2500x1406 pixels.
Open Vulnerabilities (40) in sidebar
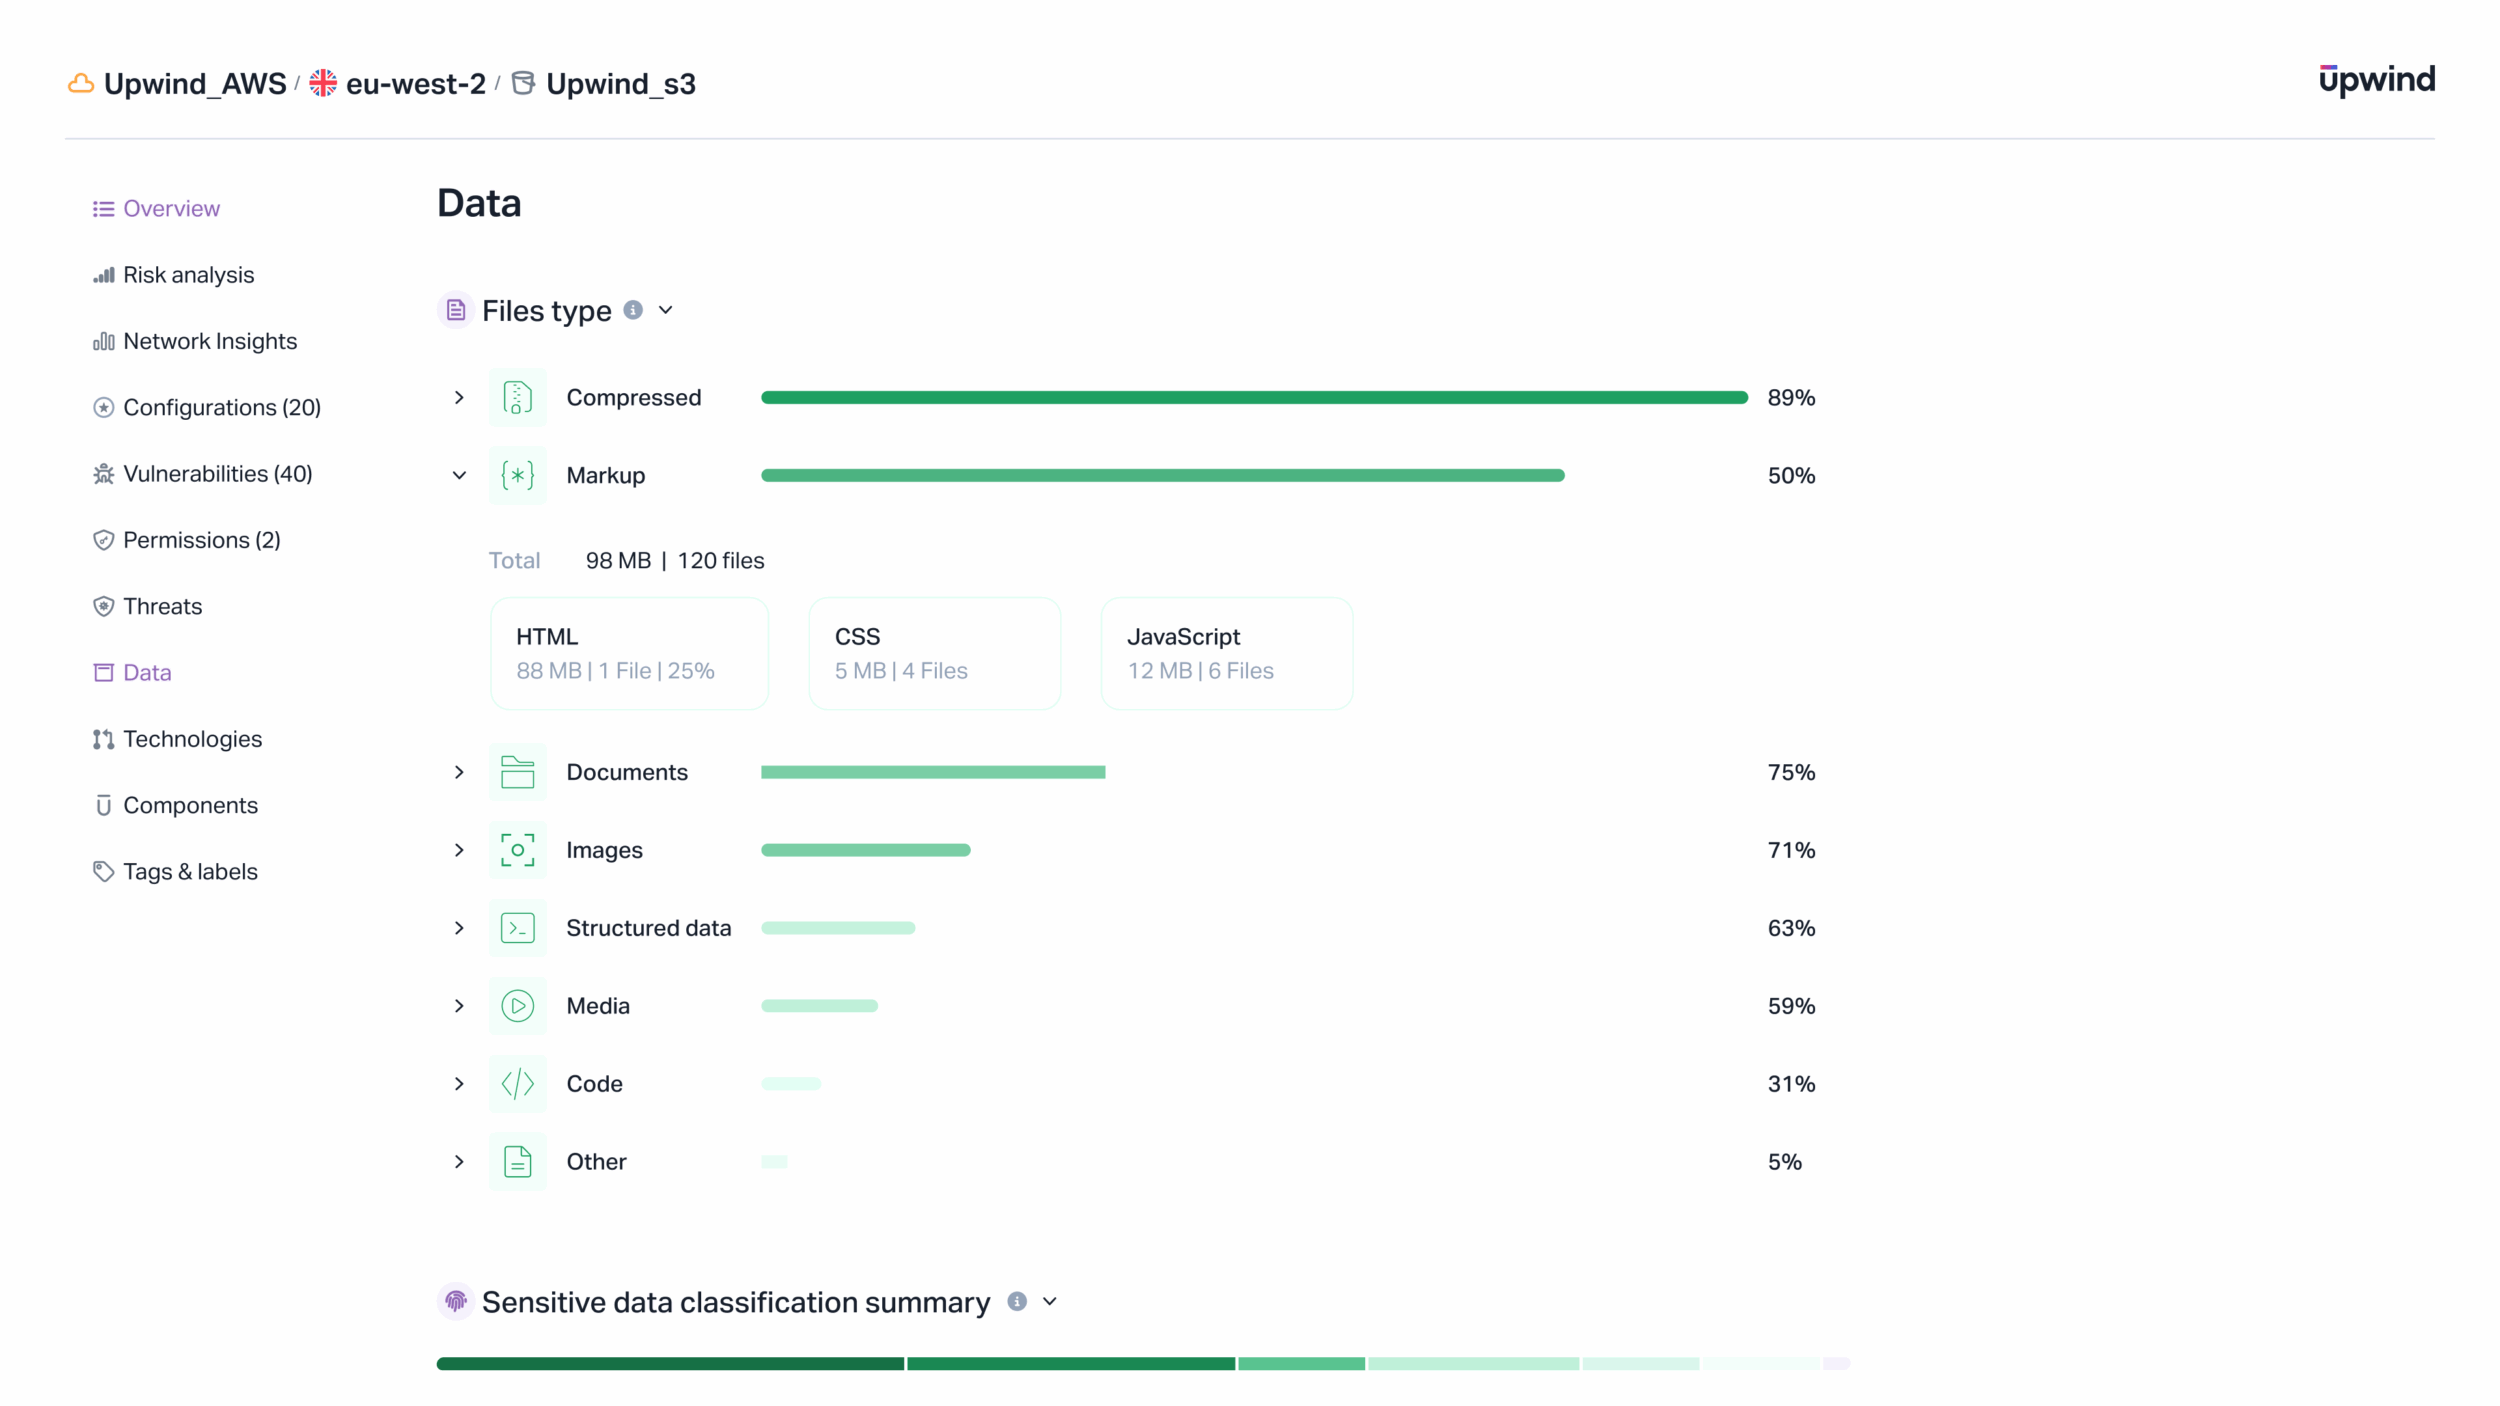click(x=217, y=474)
